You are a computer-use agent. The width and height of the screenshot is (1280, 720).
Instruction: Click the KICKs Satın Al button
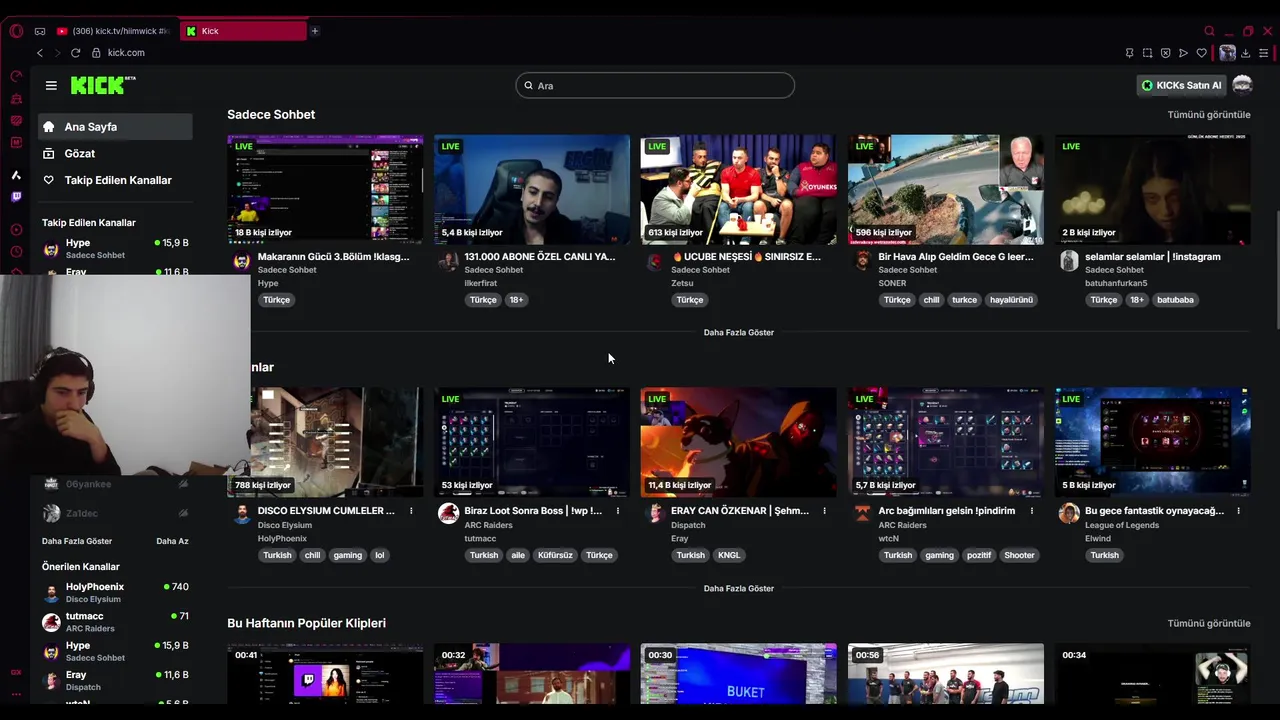[1182, 85]
